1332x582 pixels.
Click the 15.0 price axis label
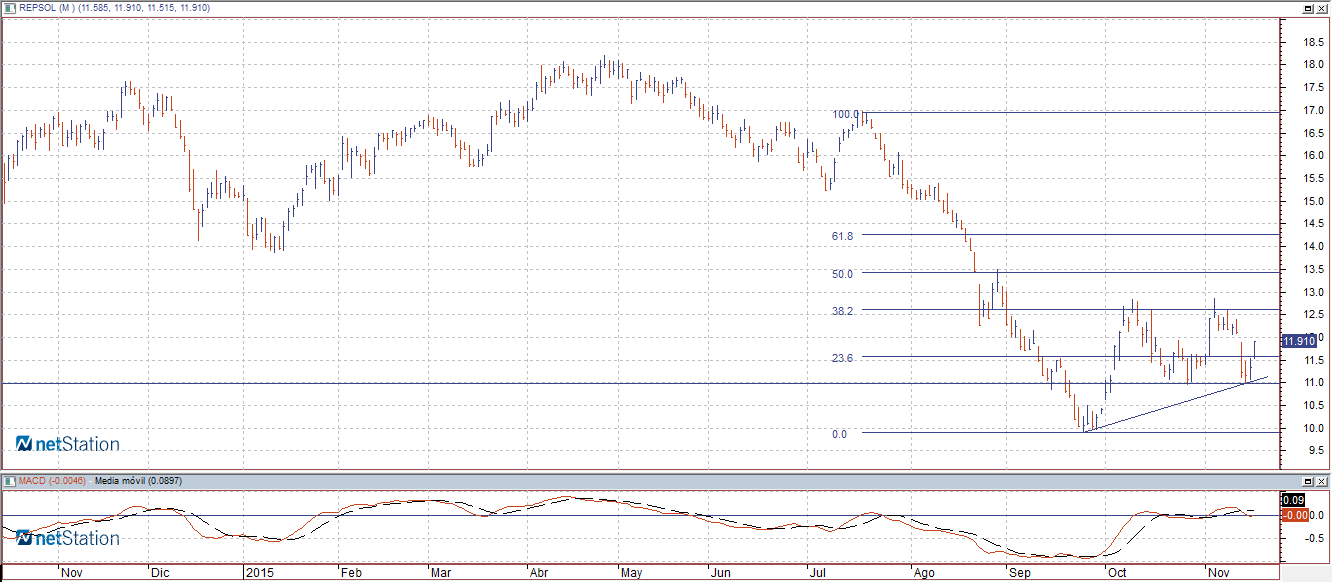pyautogui.click(x=1313, y=201)
